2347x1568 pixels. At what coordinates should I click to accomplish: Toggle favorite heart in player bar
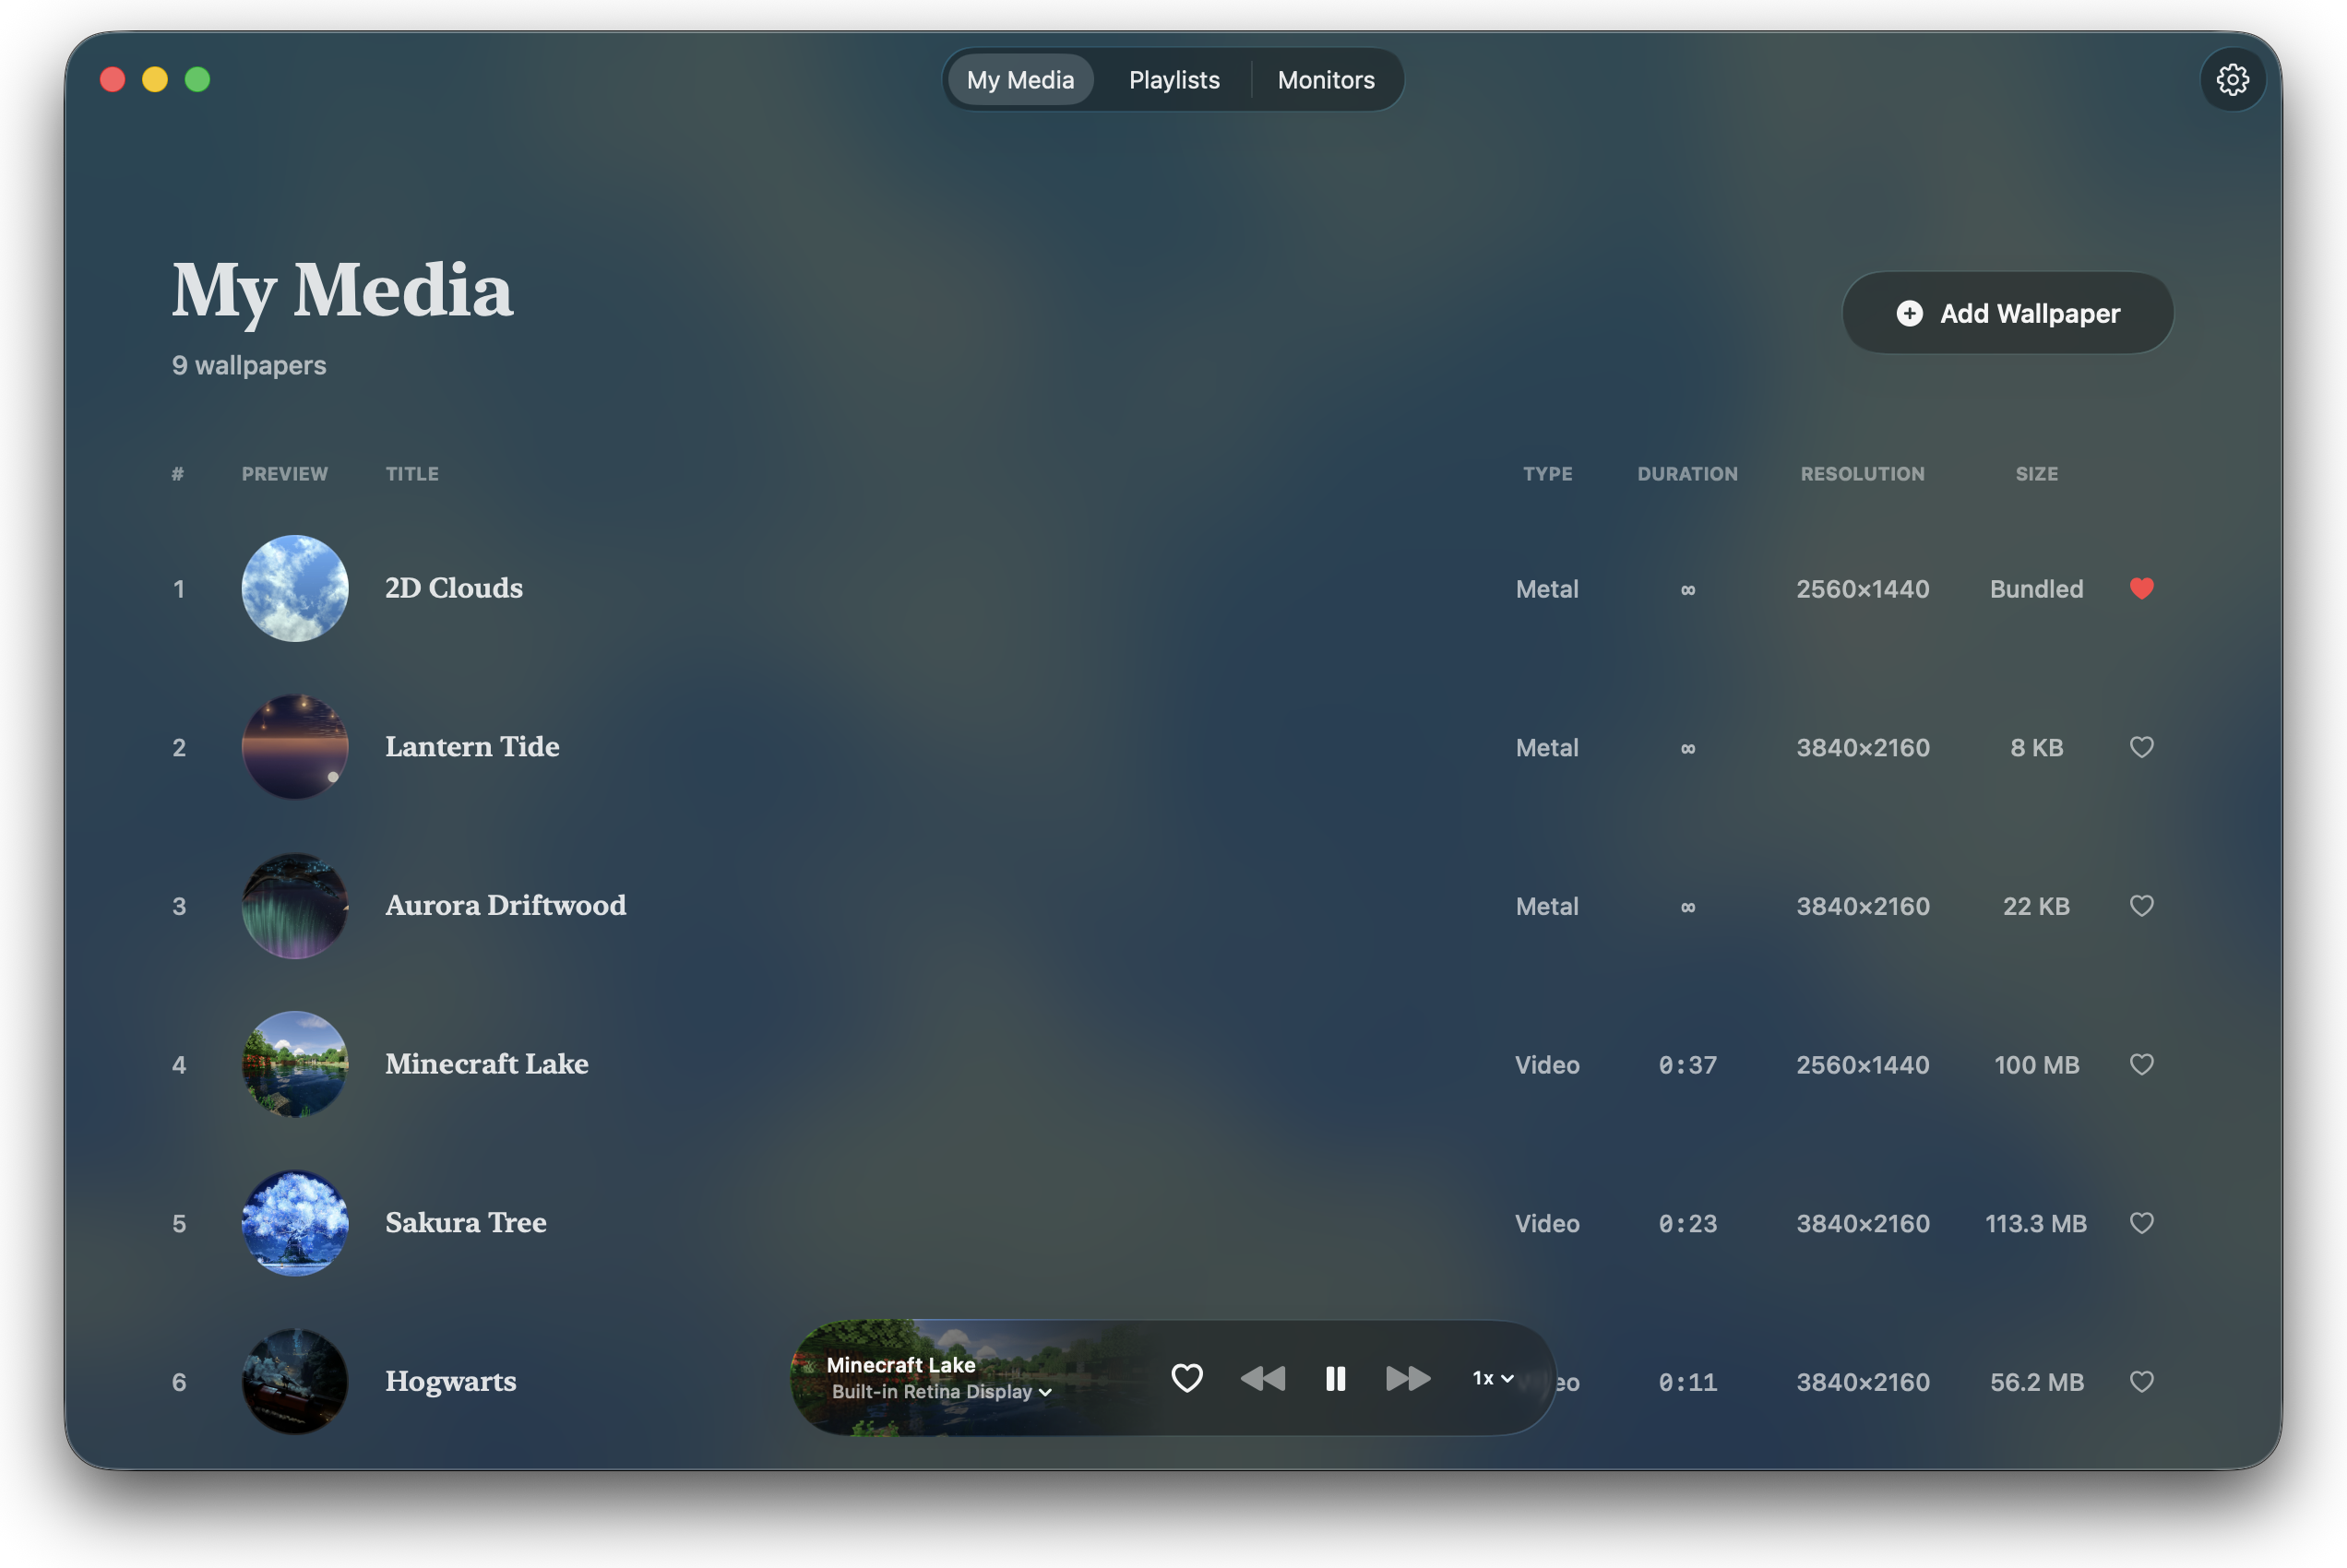click(1187, 1378)
